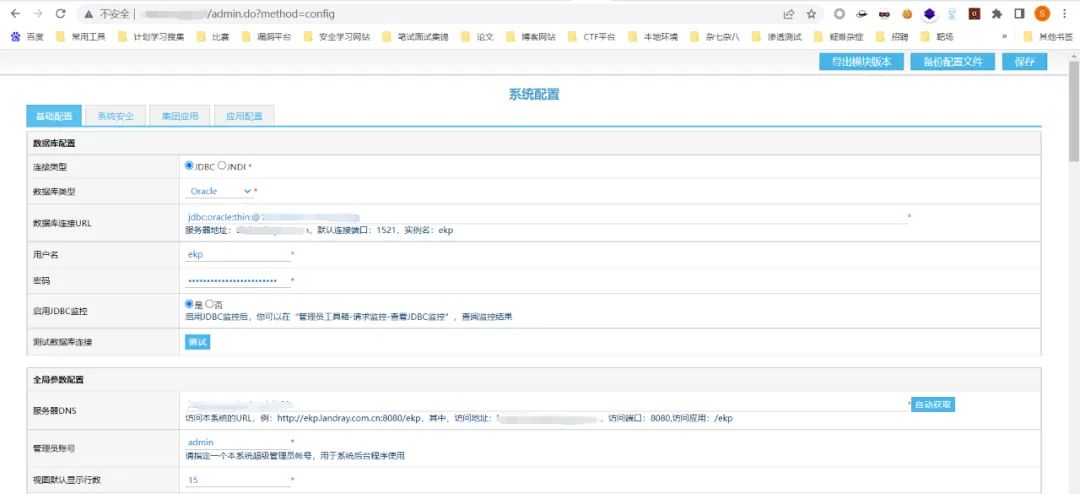Image resolution: width=1080 pixels, height=494 pixels.
Task: Open the 比赛 bookmark folder
Action: (x=213, y=37)
